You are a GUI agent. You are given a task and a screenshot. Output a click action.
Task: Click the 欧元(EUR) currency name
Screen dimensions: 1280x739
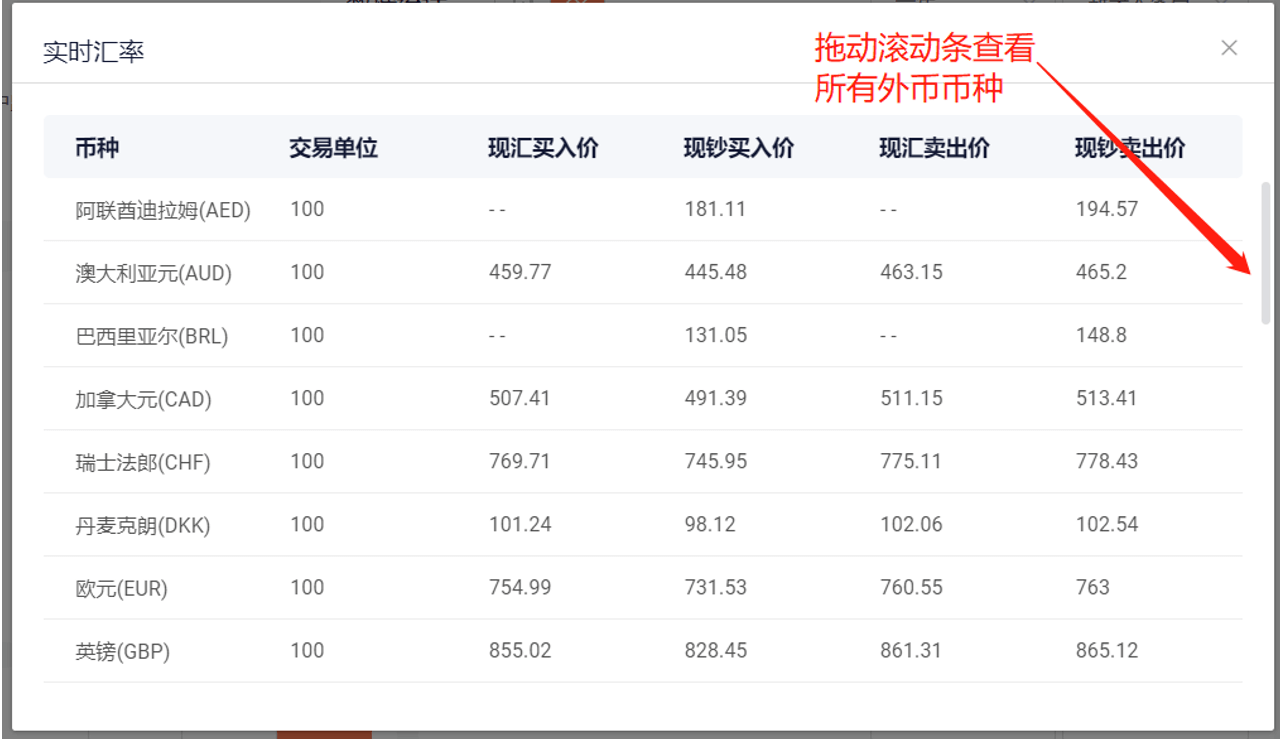tap(122, 588)
